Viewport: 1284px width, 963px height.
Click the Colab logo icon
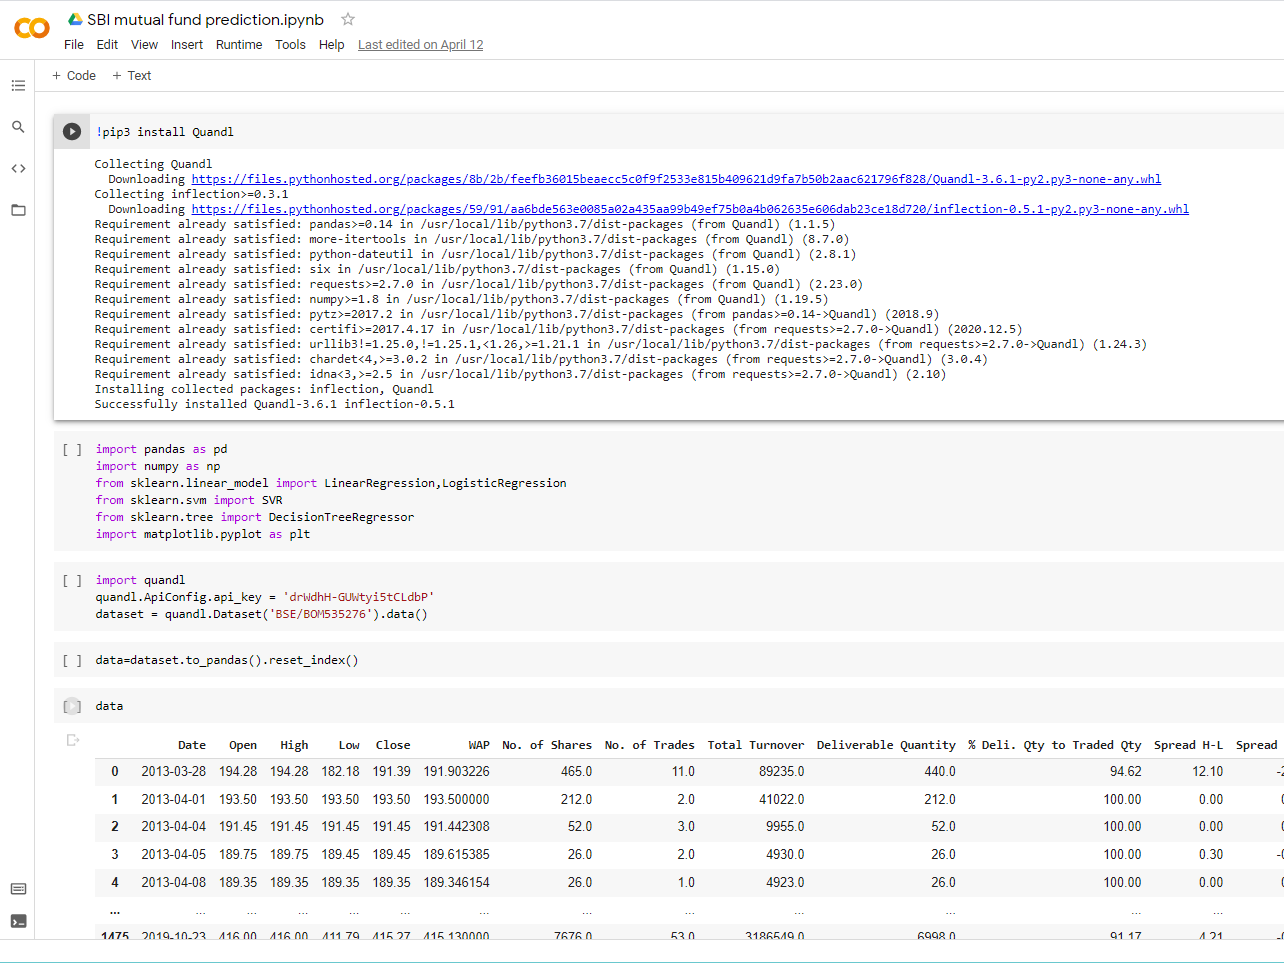(32, 28)
